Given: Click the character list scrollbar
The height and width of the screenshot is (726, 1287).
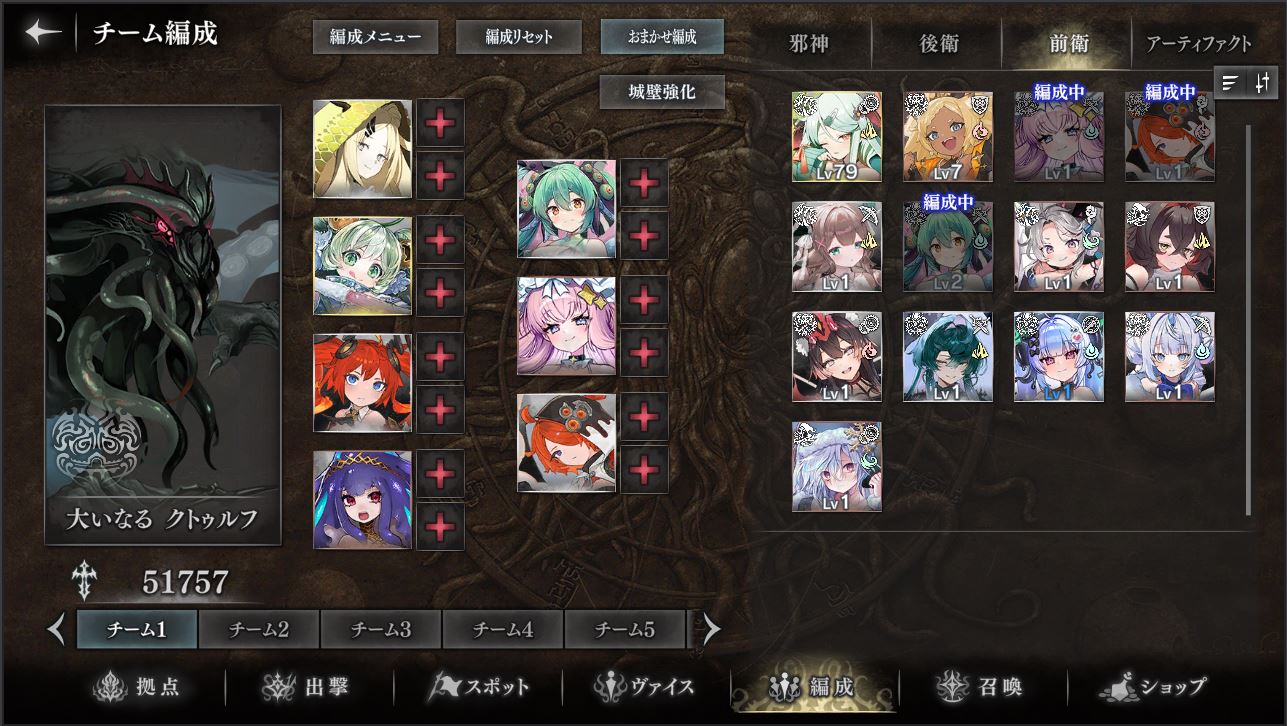Looking at the screenshot, I should [x=1248, y=320].
